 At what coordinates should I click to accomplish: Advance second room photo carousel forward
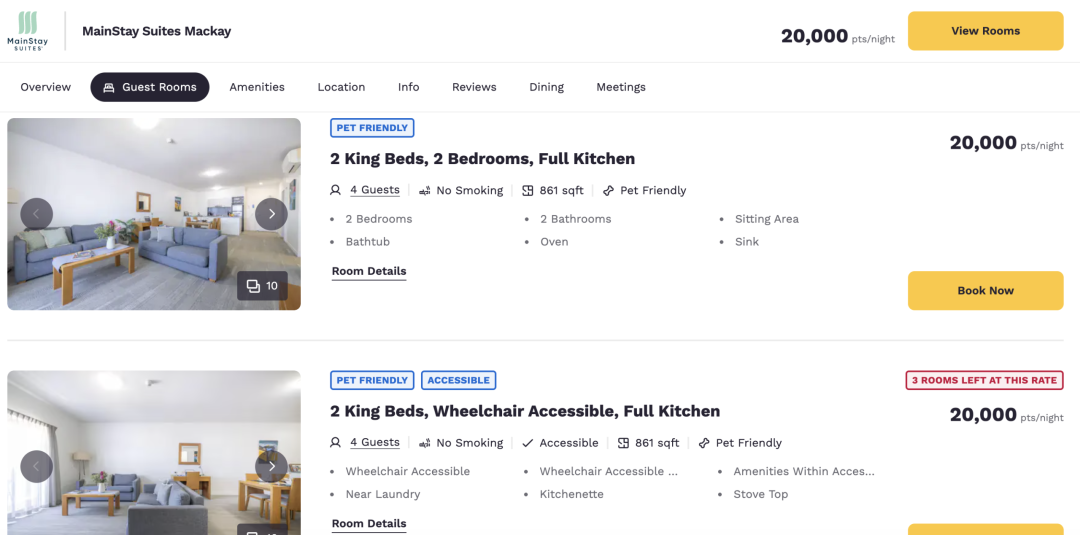tap(271, 467)
